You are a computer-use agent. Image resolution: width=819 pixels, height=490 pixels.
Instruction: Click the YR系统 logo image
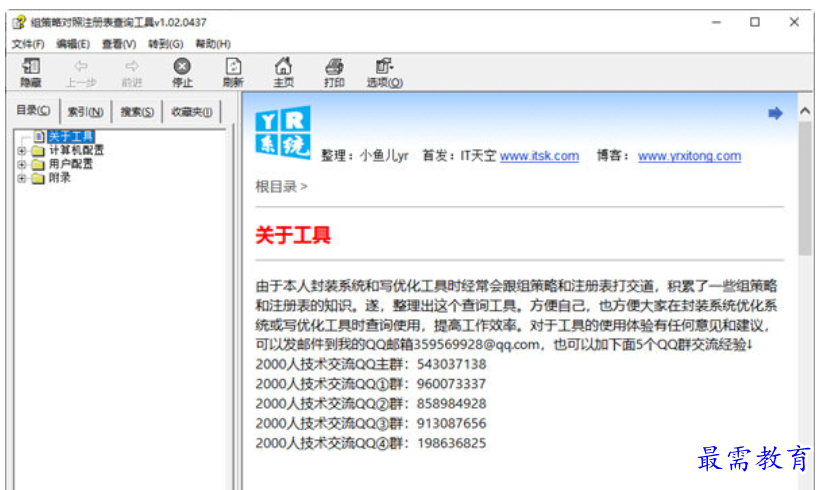point(283,132)
